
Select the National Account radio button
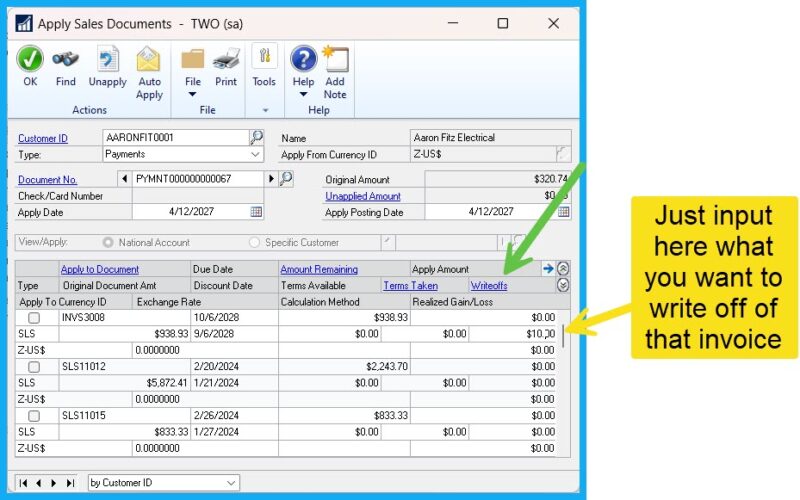click(x=108, y=243)
